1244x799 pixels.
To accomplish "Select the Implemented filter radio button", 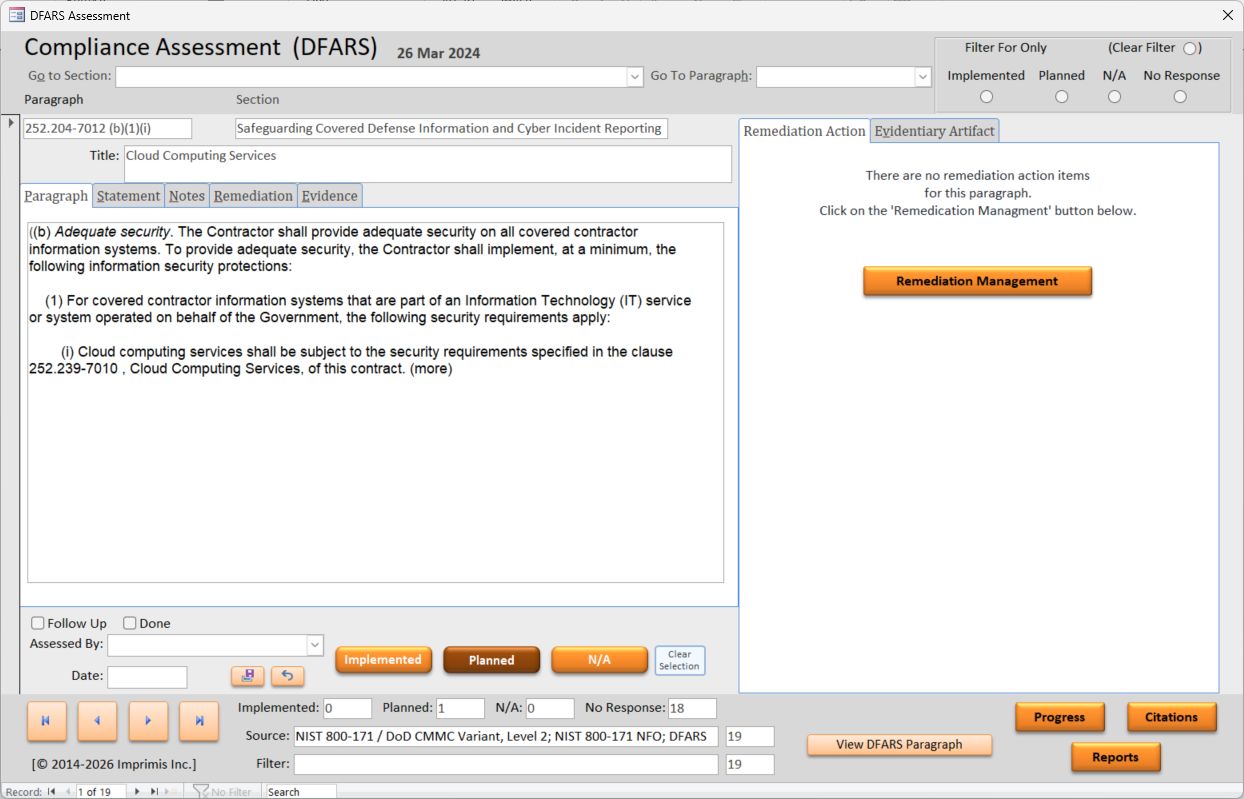I will [x=987, y=97].
